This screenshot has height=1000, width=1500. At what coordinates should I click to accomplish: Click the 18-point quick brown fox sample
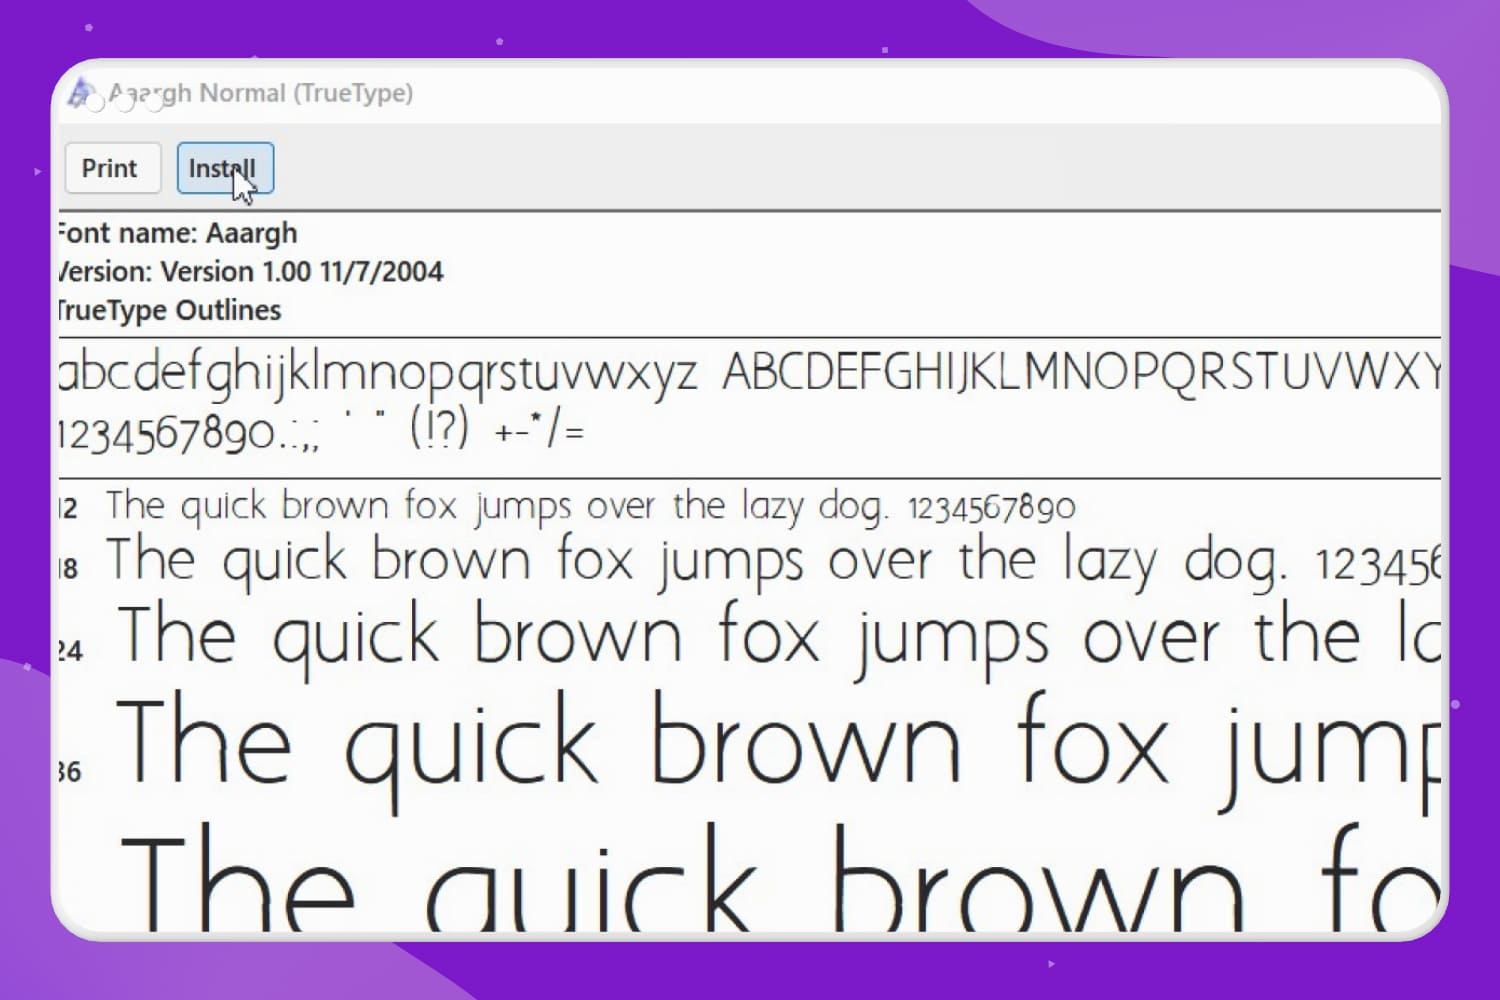(x=774, y=561)
